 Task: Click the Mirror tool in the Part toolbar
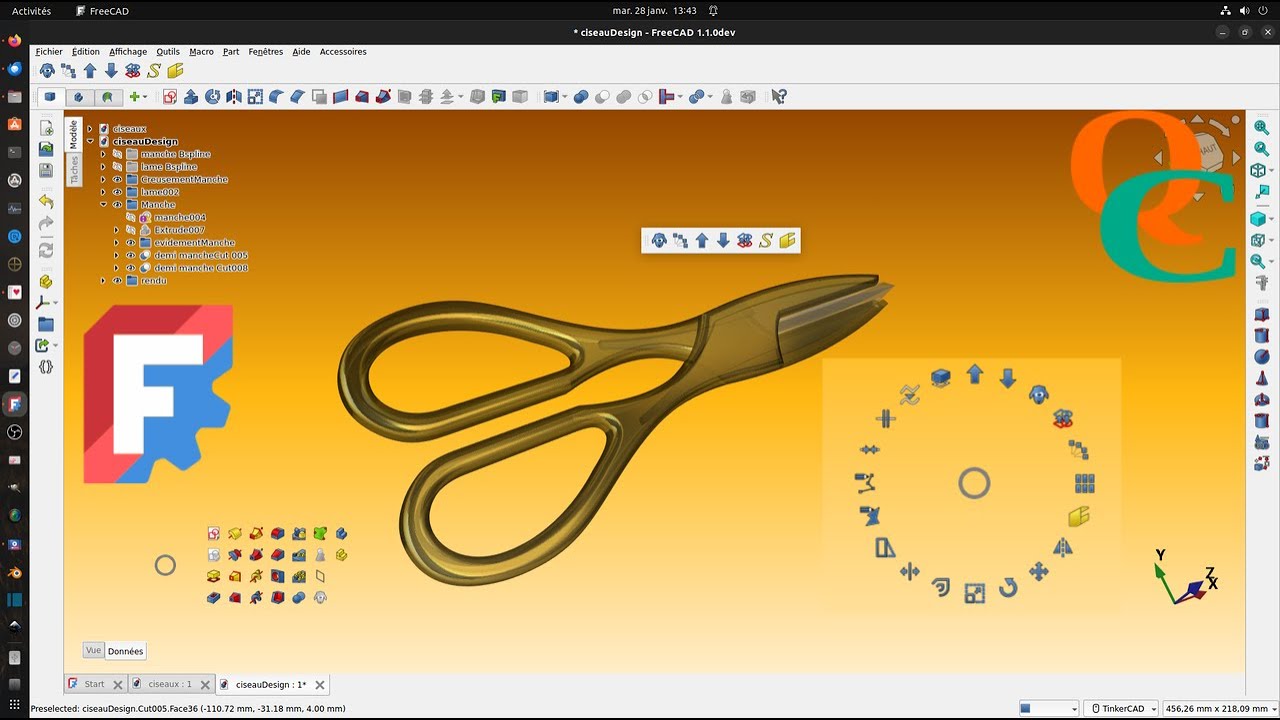click(x=234, y=97)
